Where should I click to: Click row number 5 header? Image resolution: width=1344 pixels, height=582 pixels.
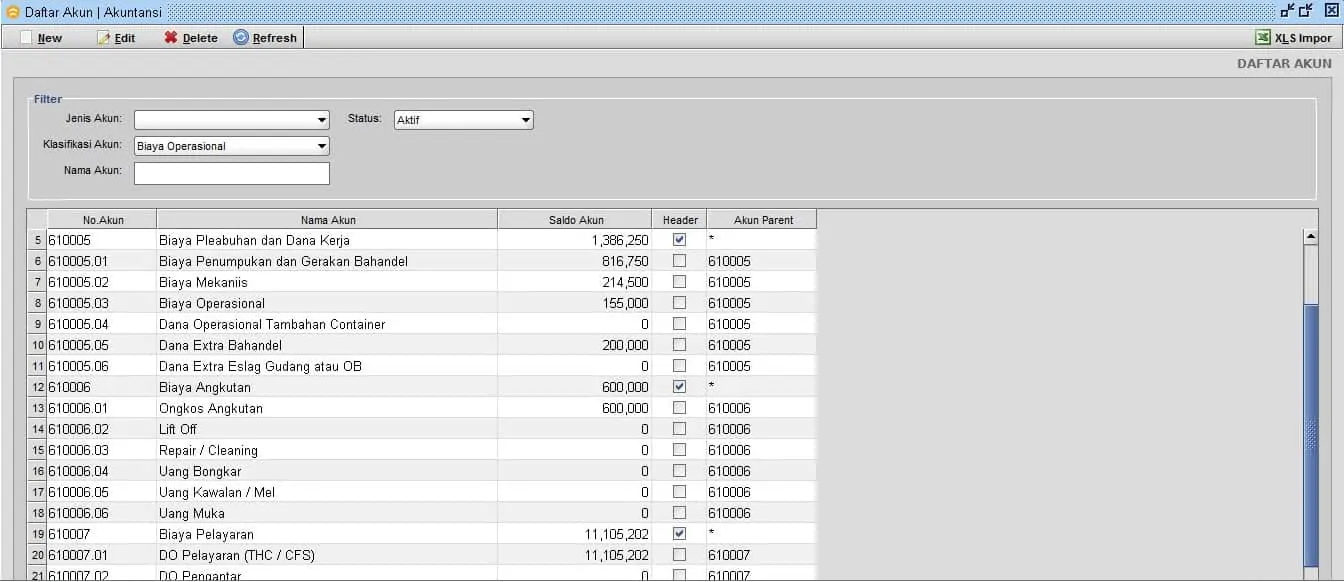pos(37,240)
